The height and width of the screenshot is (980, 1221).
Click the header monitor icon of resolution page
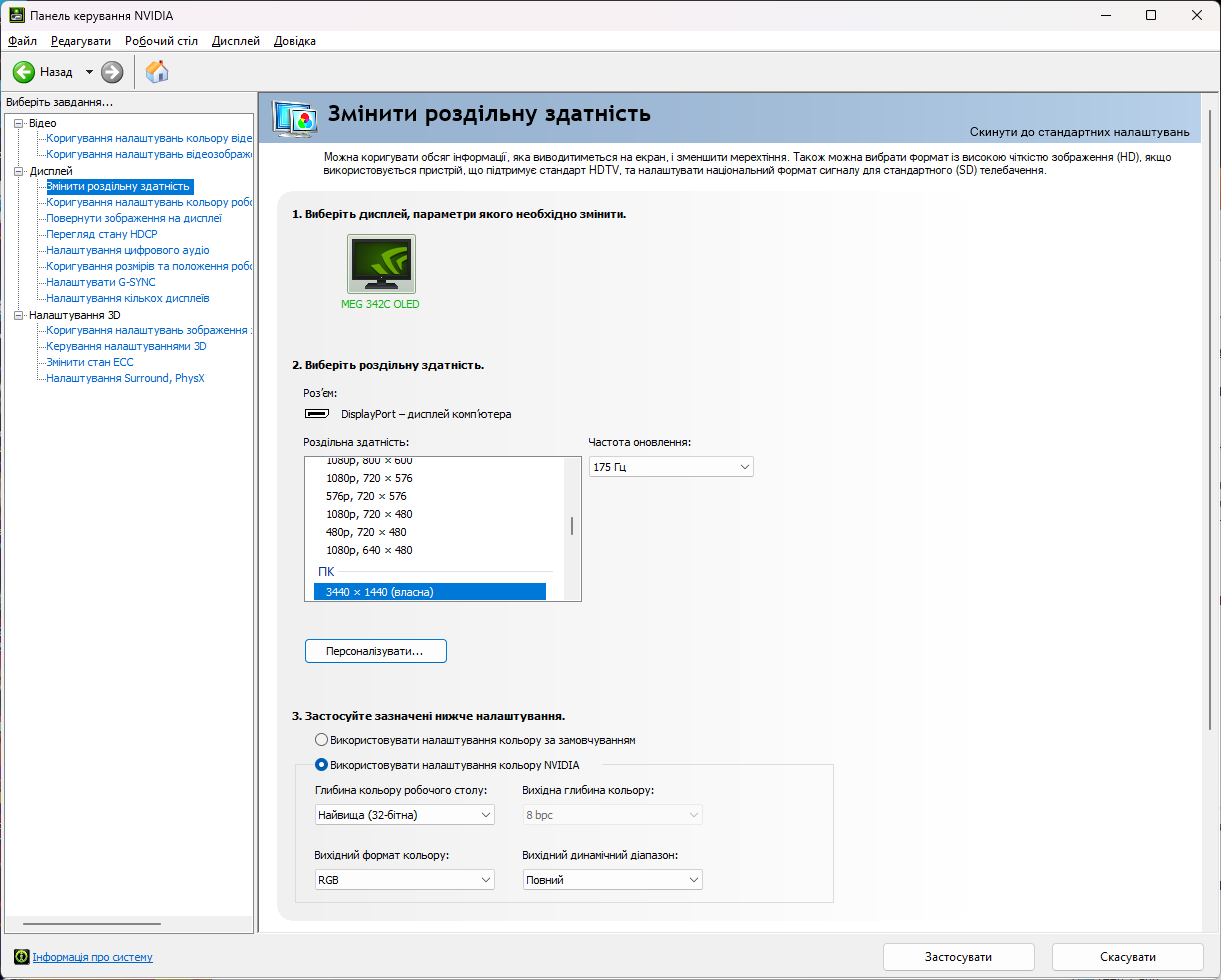point(295,120)
